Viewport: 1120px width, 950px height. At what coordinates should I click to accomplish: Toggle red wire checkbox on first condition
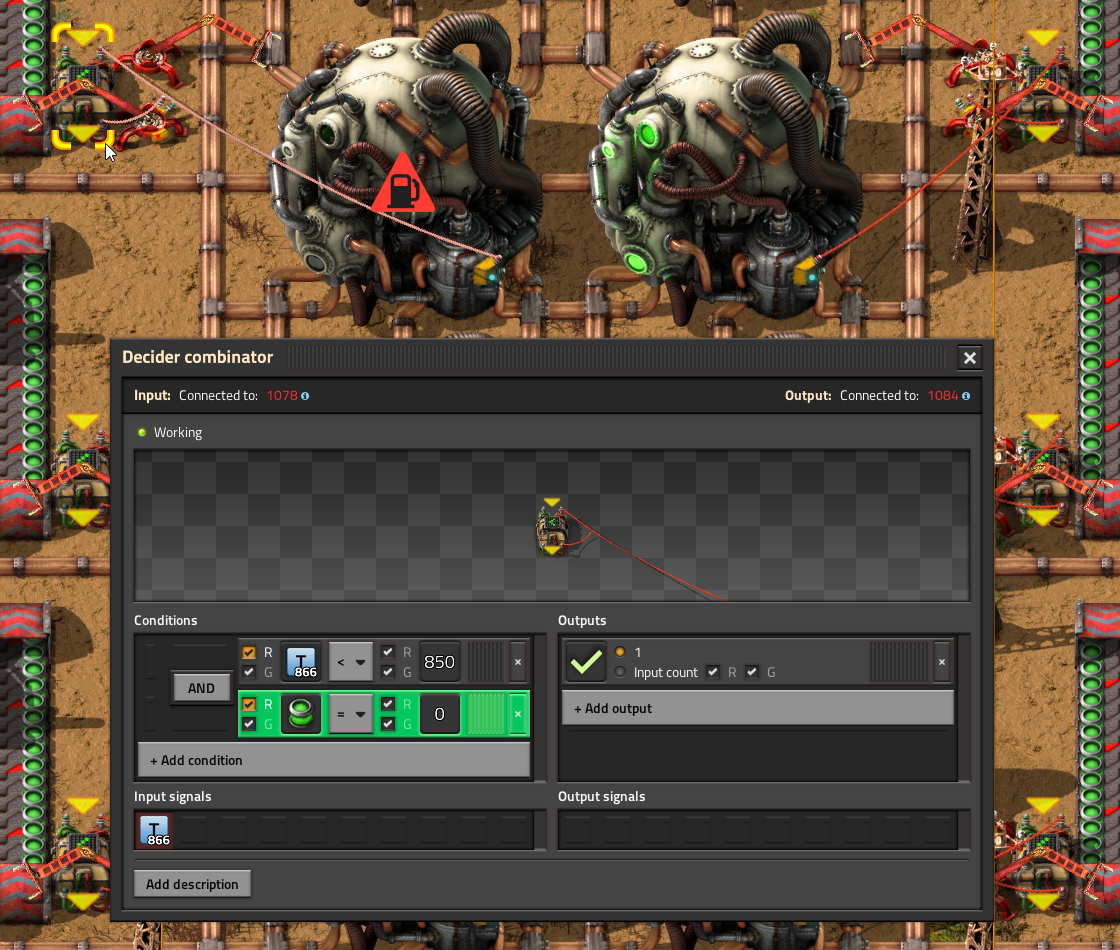(x=249, y=652)
